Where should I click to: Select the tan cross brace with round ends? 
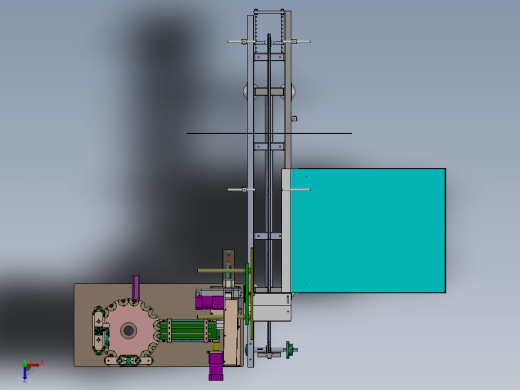269,91
